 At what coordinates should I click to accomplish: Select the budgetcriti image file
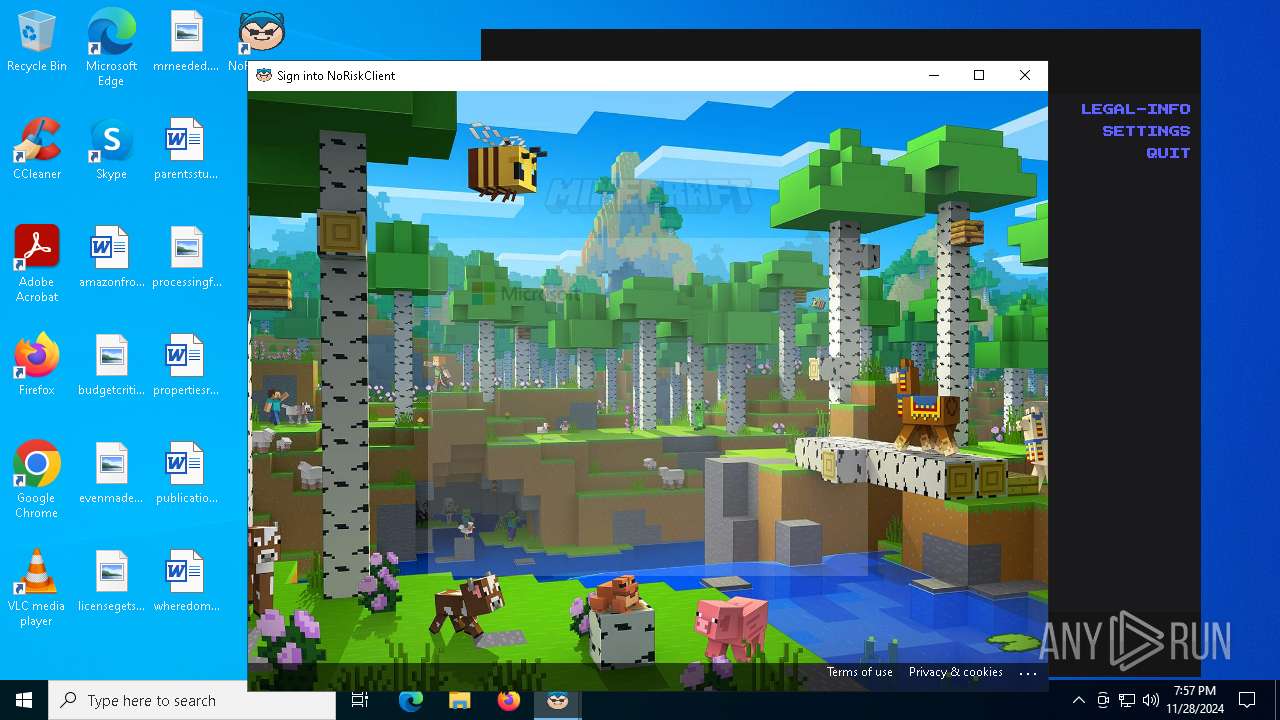coord(111,366)
